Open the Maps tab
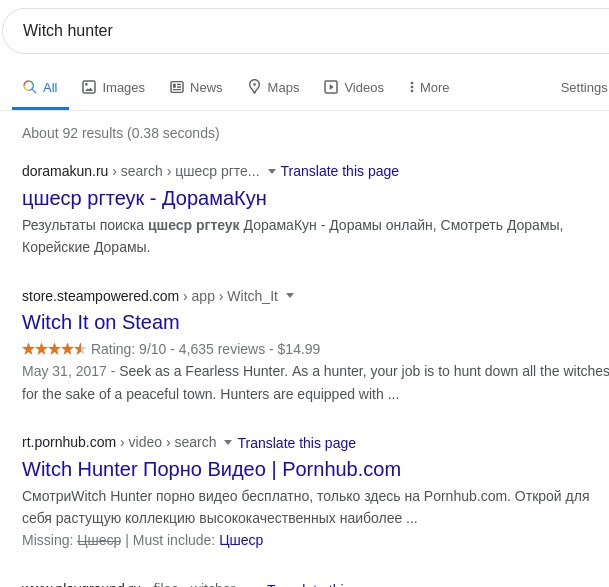This screenshot has height=587, width=609. tap(274, 87)
